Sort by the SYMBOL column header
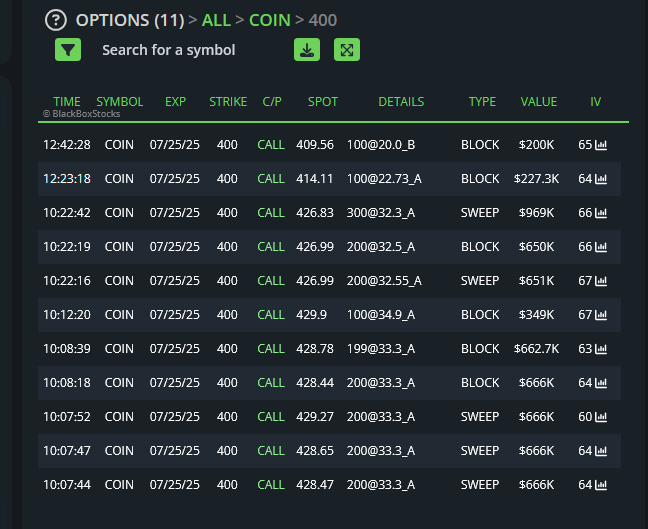 (120, 102)
